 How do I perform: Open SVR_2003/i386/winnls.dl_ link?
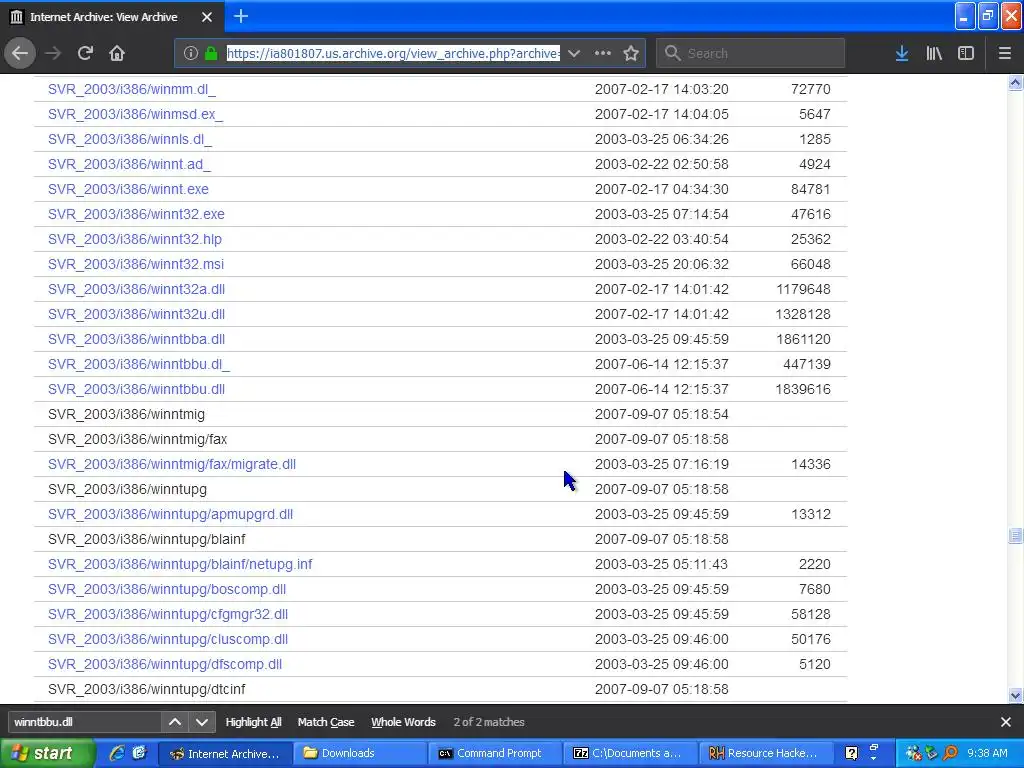click(x=129, y=139)
